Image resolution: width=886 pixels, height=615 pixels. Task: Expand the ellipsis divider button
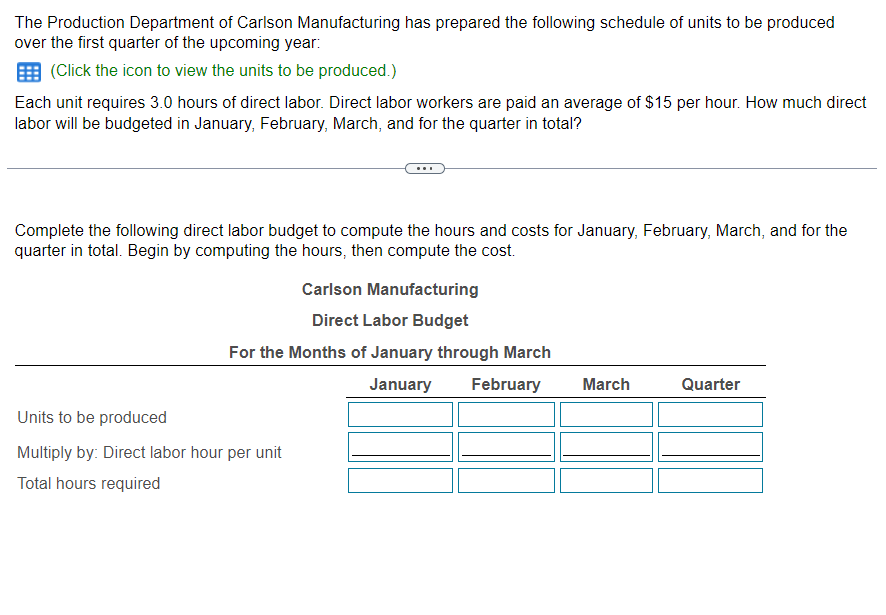click(424, 168)
